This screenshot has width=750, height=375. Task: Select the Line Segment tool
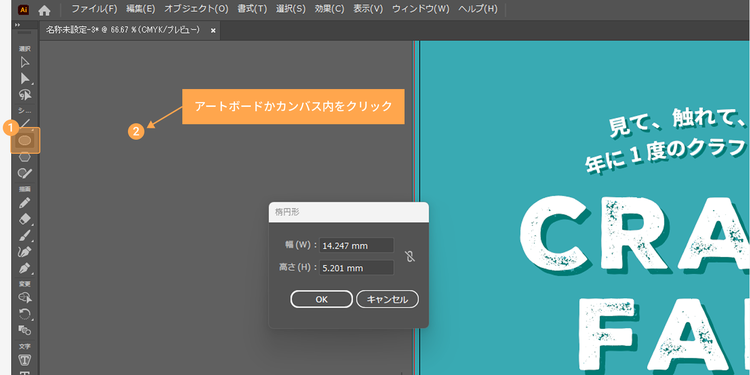[25, 123]
